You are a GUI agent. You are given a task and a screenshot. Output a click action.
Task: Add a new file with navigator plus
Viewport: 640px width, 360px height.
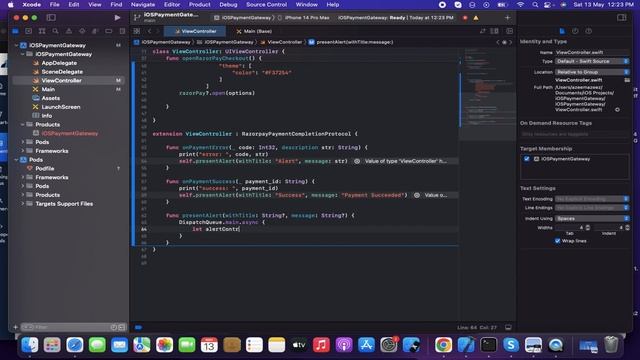tap(16, 327)
